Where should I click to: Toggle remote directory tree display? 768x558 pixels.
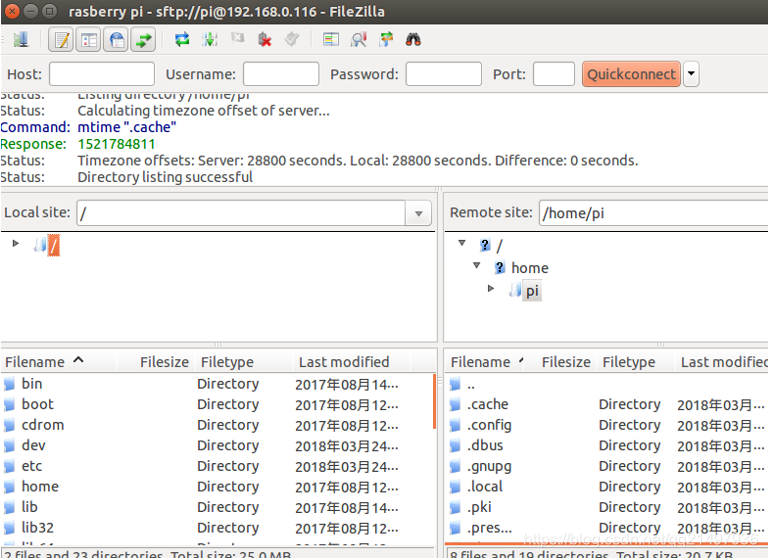click(117, 40)
